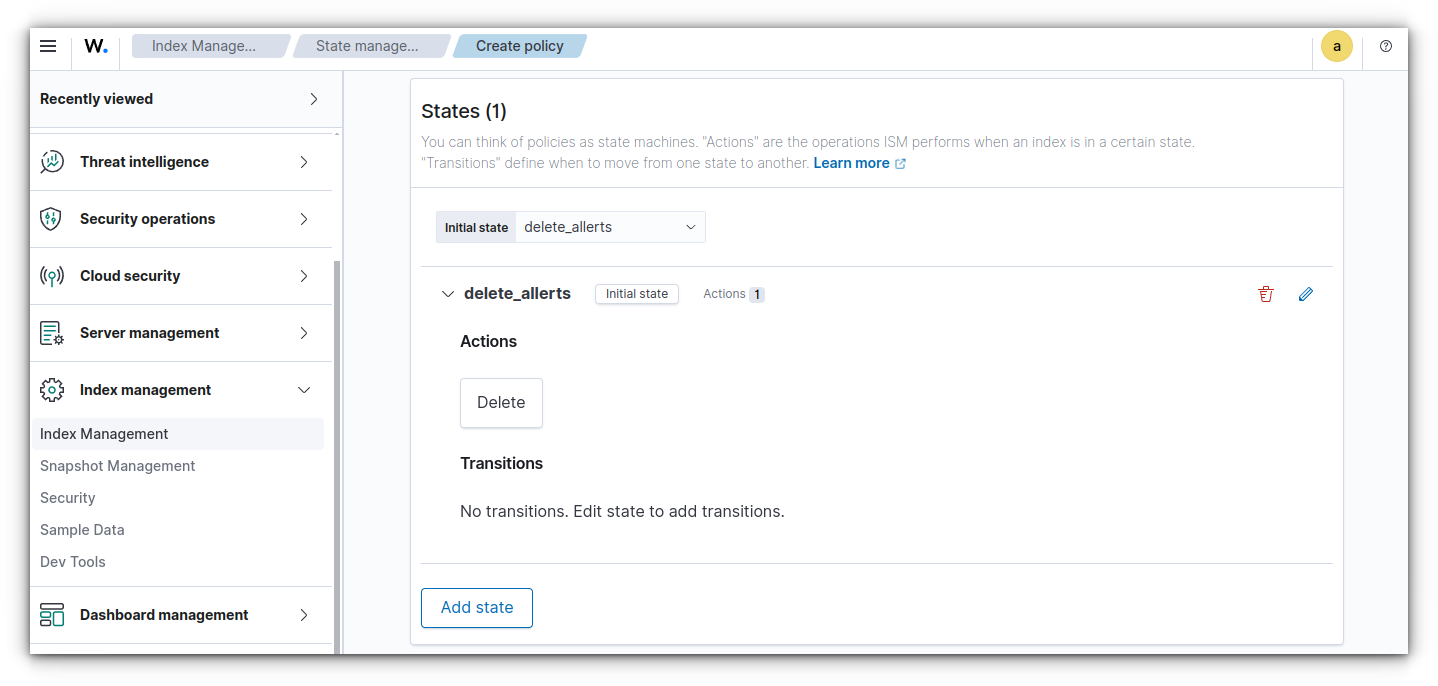This screenshot has height=686, width=1438.
Task: Click the Security operations shield icon
Action: point(51,219)
